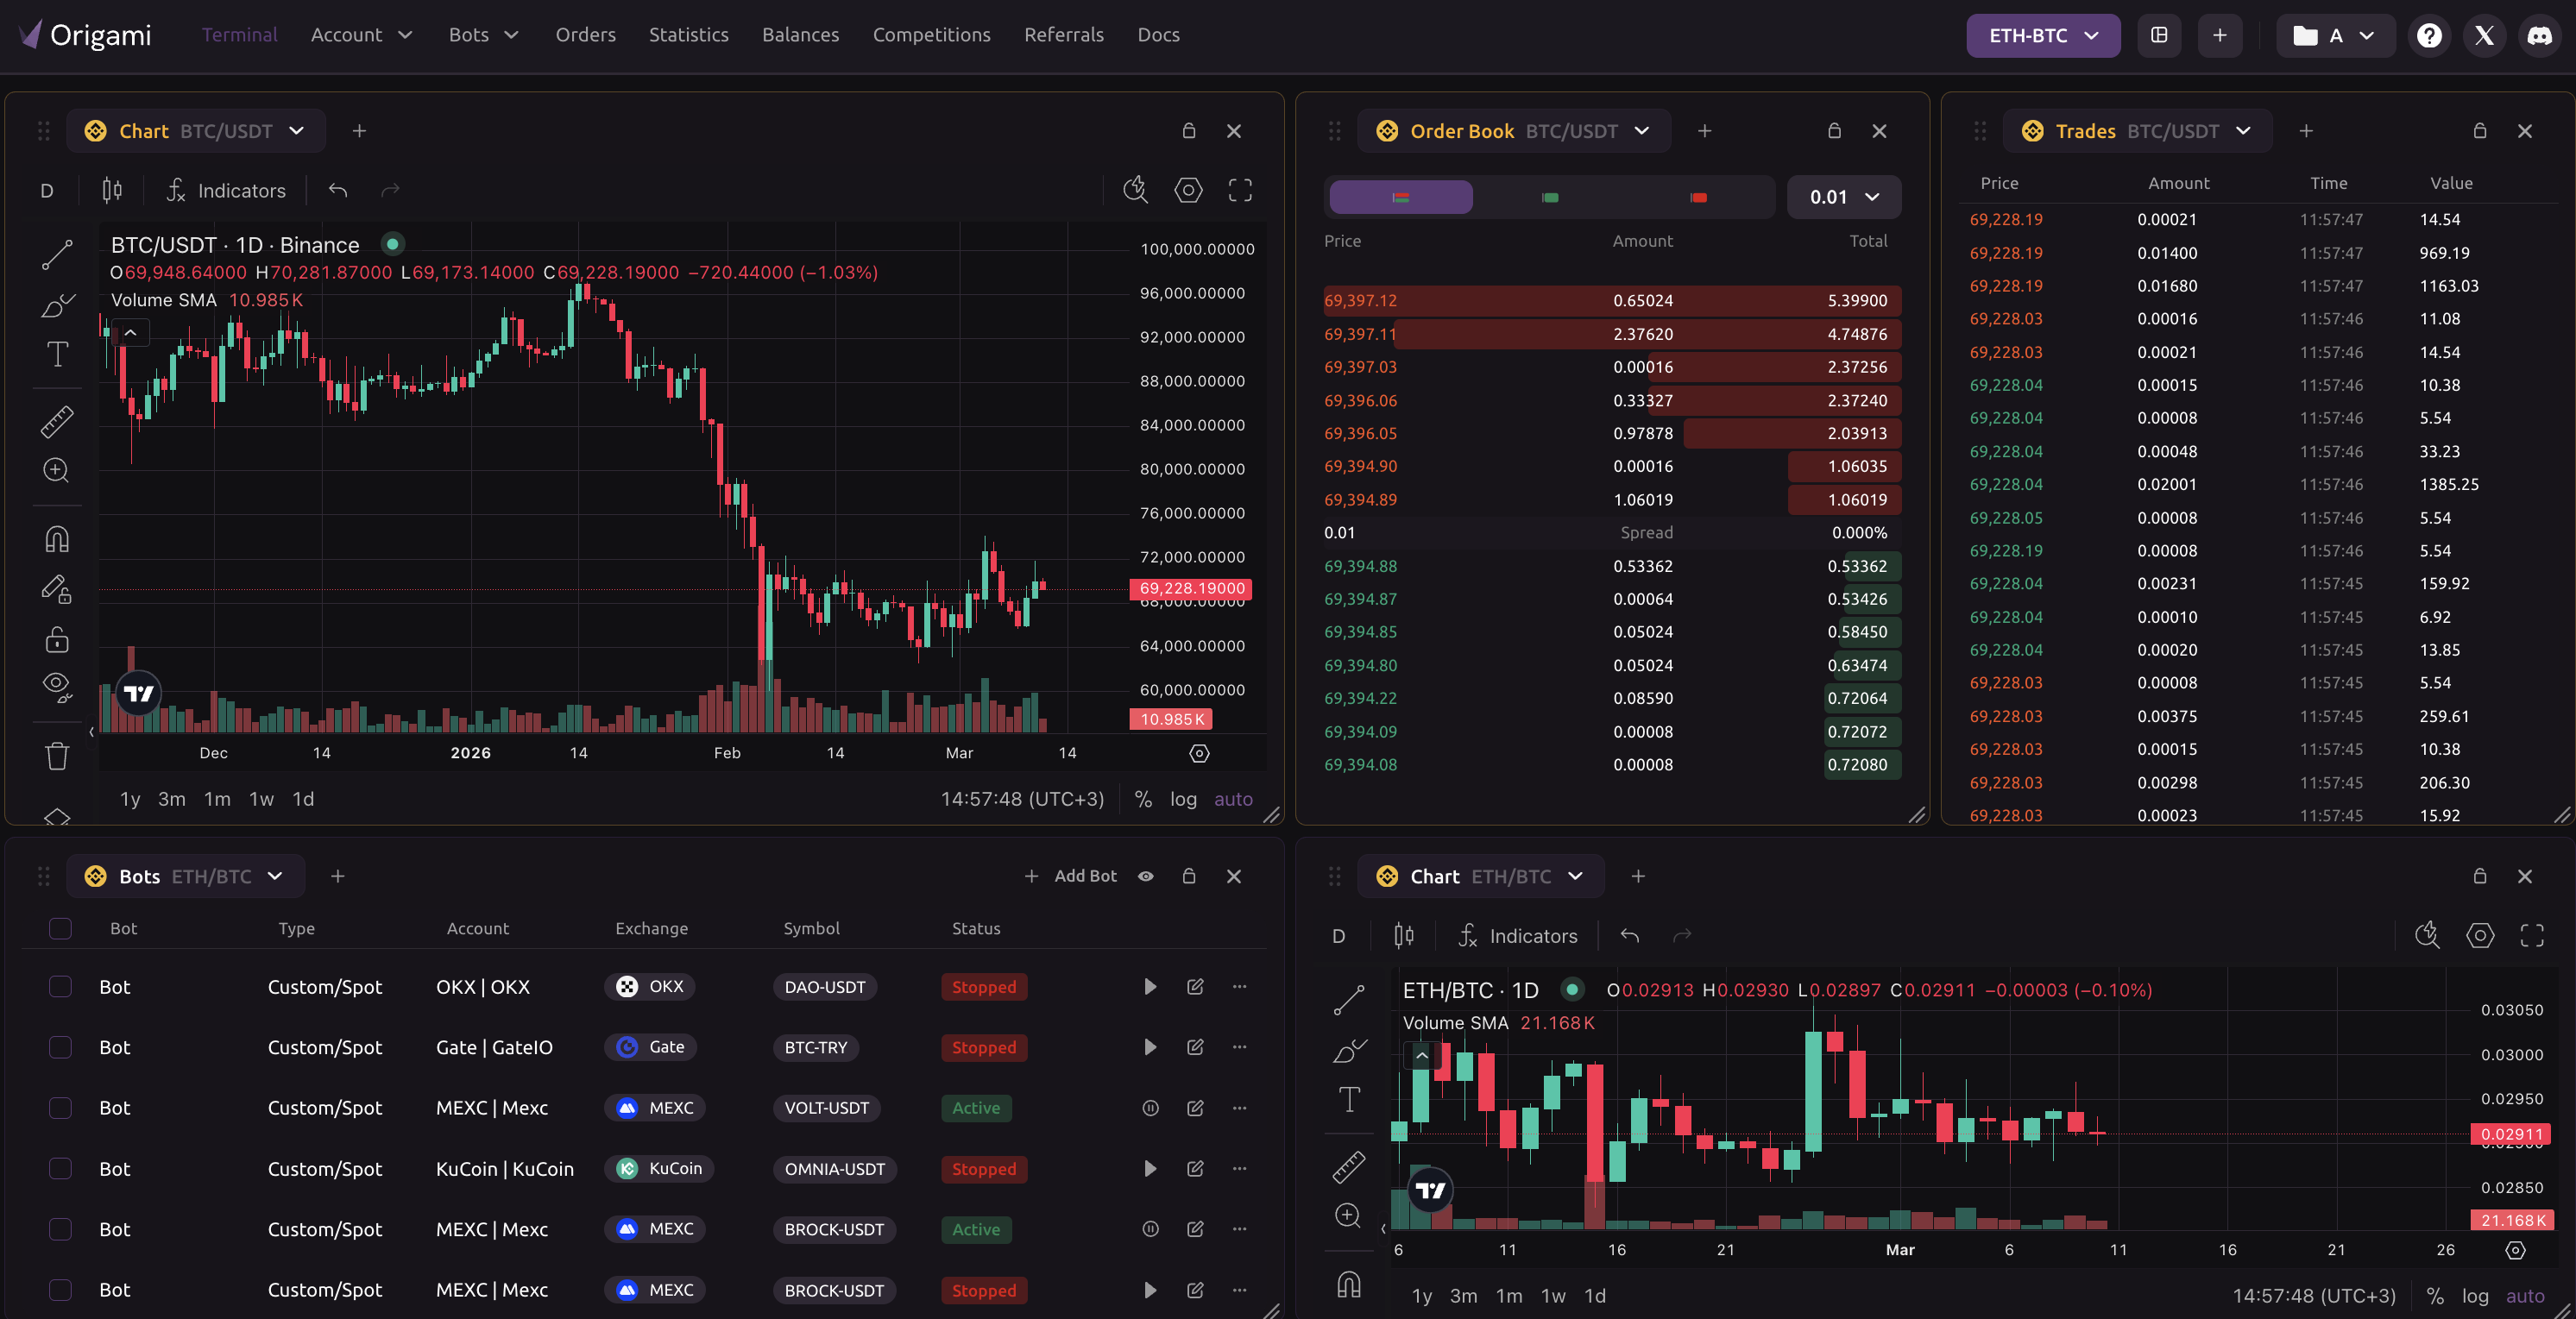2576x1319 pixels.
Task: Open the Discord icon in top bar
Action: pos(2538,35)
